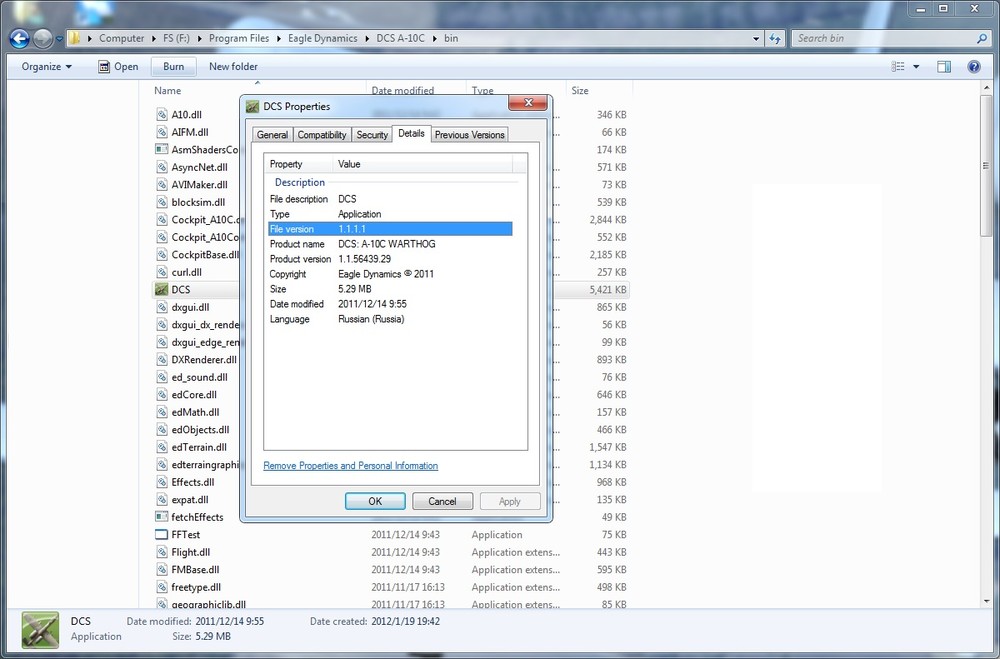
Task: Click the blocksim.dll file icon
Action: [x=162, y=202]
